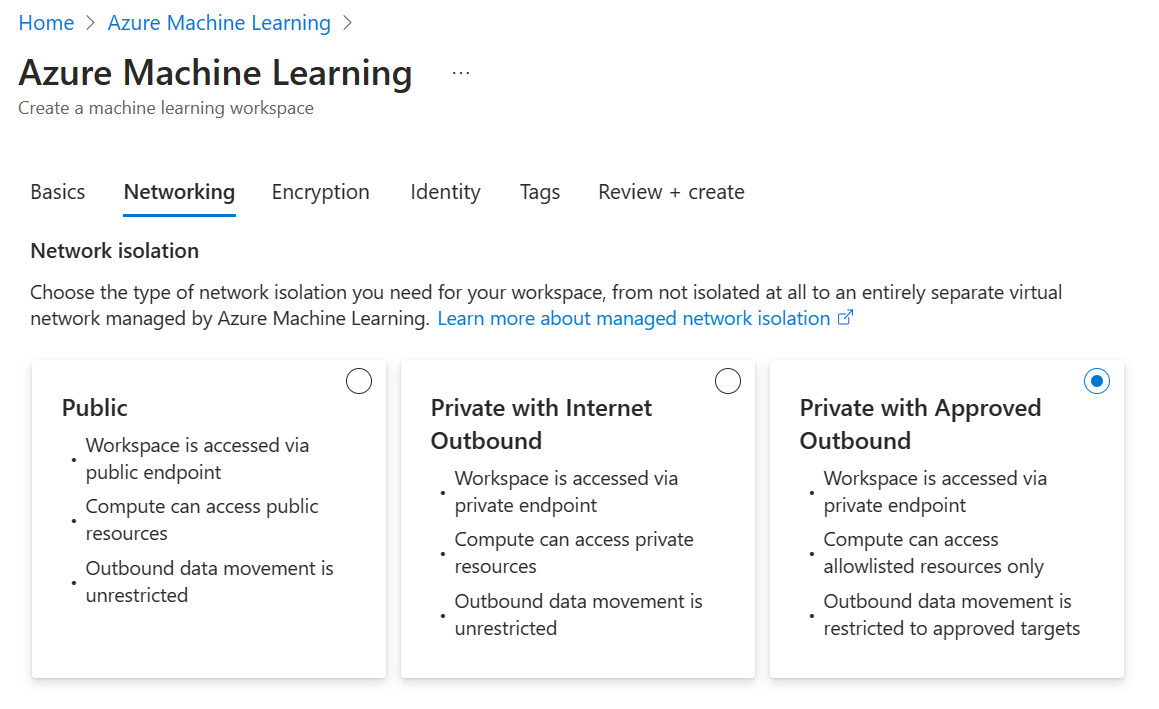Click chevron after Home breadcrumb
Image resolution: width=1159 pixels, height=709 pixels.
pos(91,23)
